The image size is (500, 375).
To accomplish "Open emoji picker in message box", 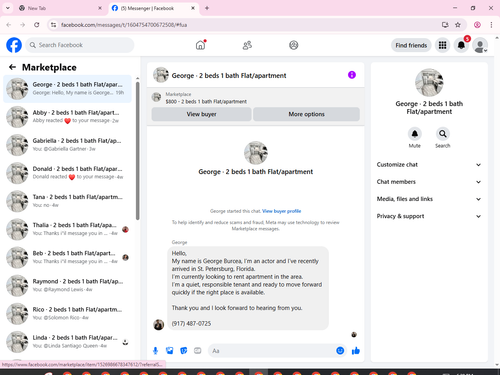I will pyautogui.click(x=340, y=351).
